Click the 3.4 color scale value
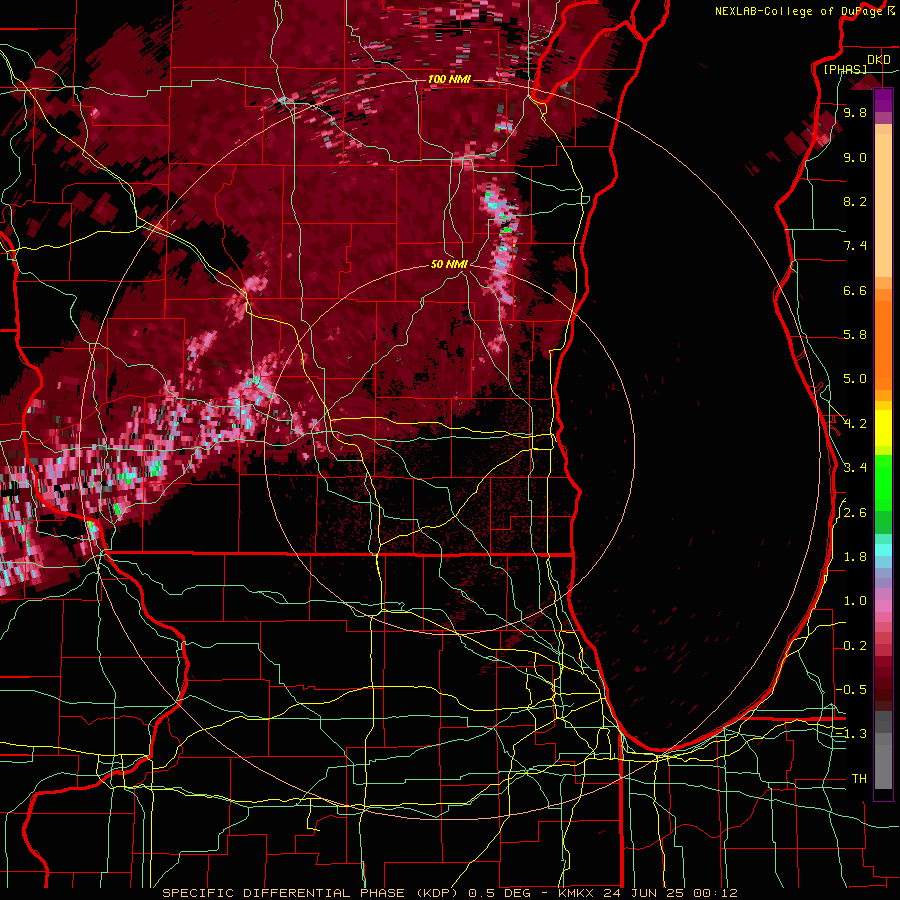 click(x=855, y=468)
